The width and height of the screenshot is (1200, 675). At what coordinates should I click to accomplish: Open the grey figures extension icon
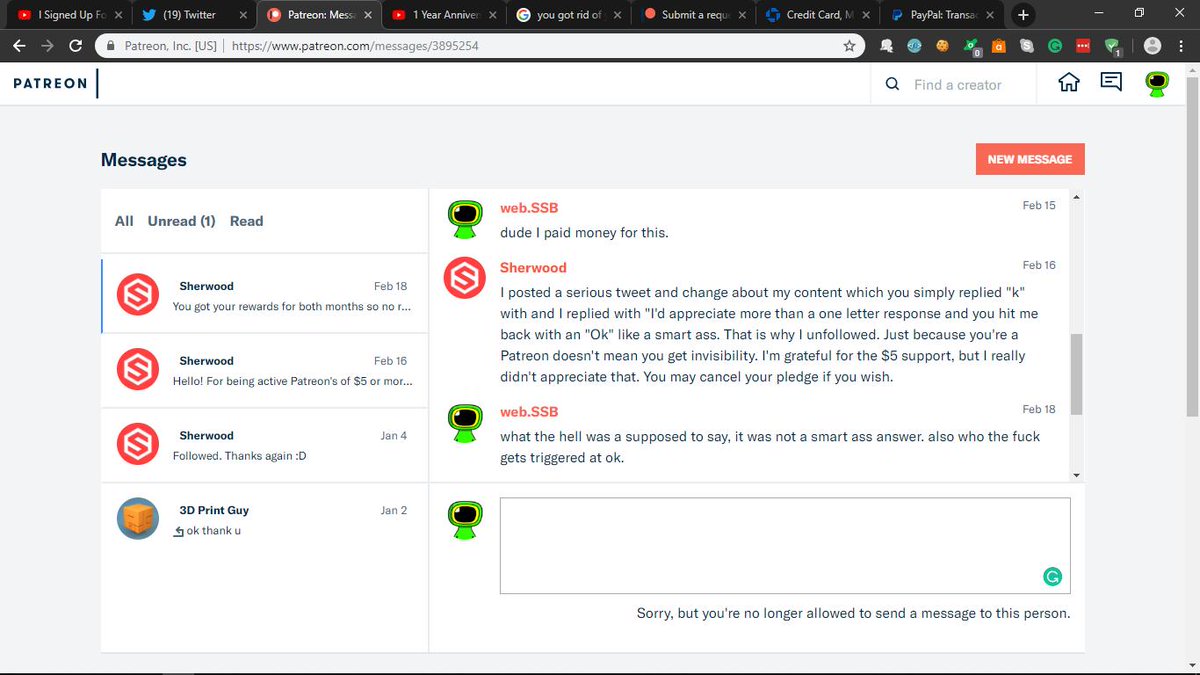click(x=886, y=46)
